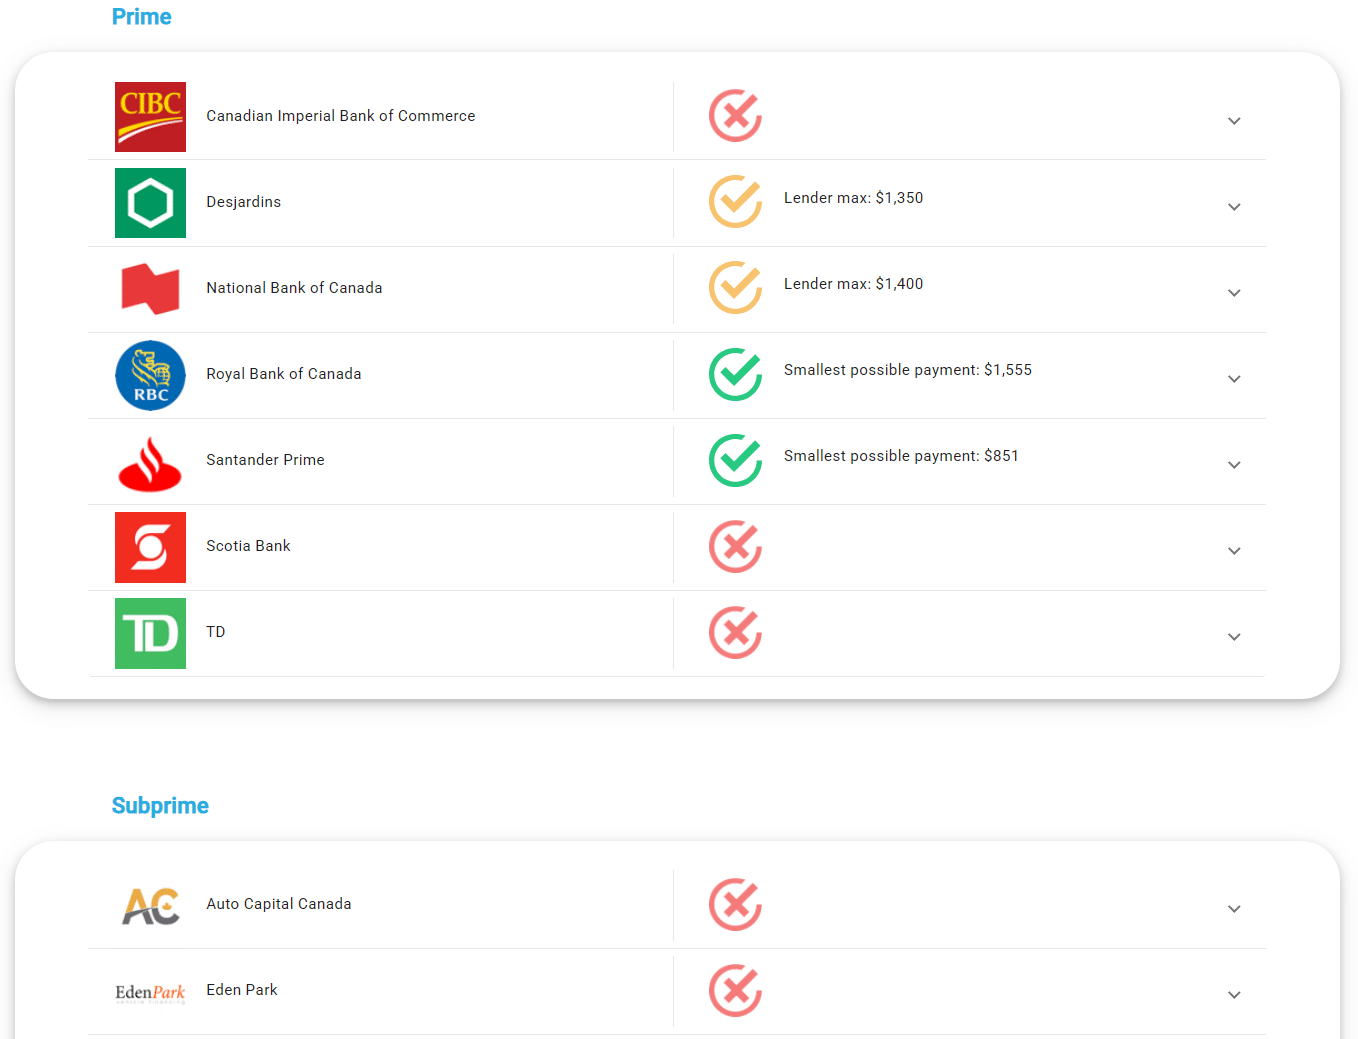Click the red declined icon for TD

click(735, 632)
